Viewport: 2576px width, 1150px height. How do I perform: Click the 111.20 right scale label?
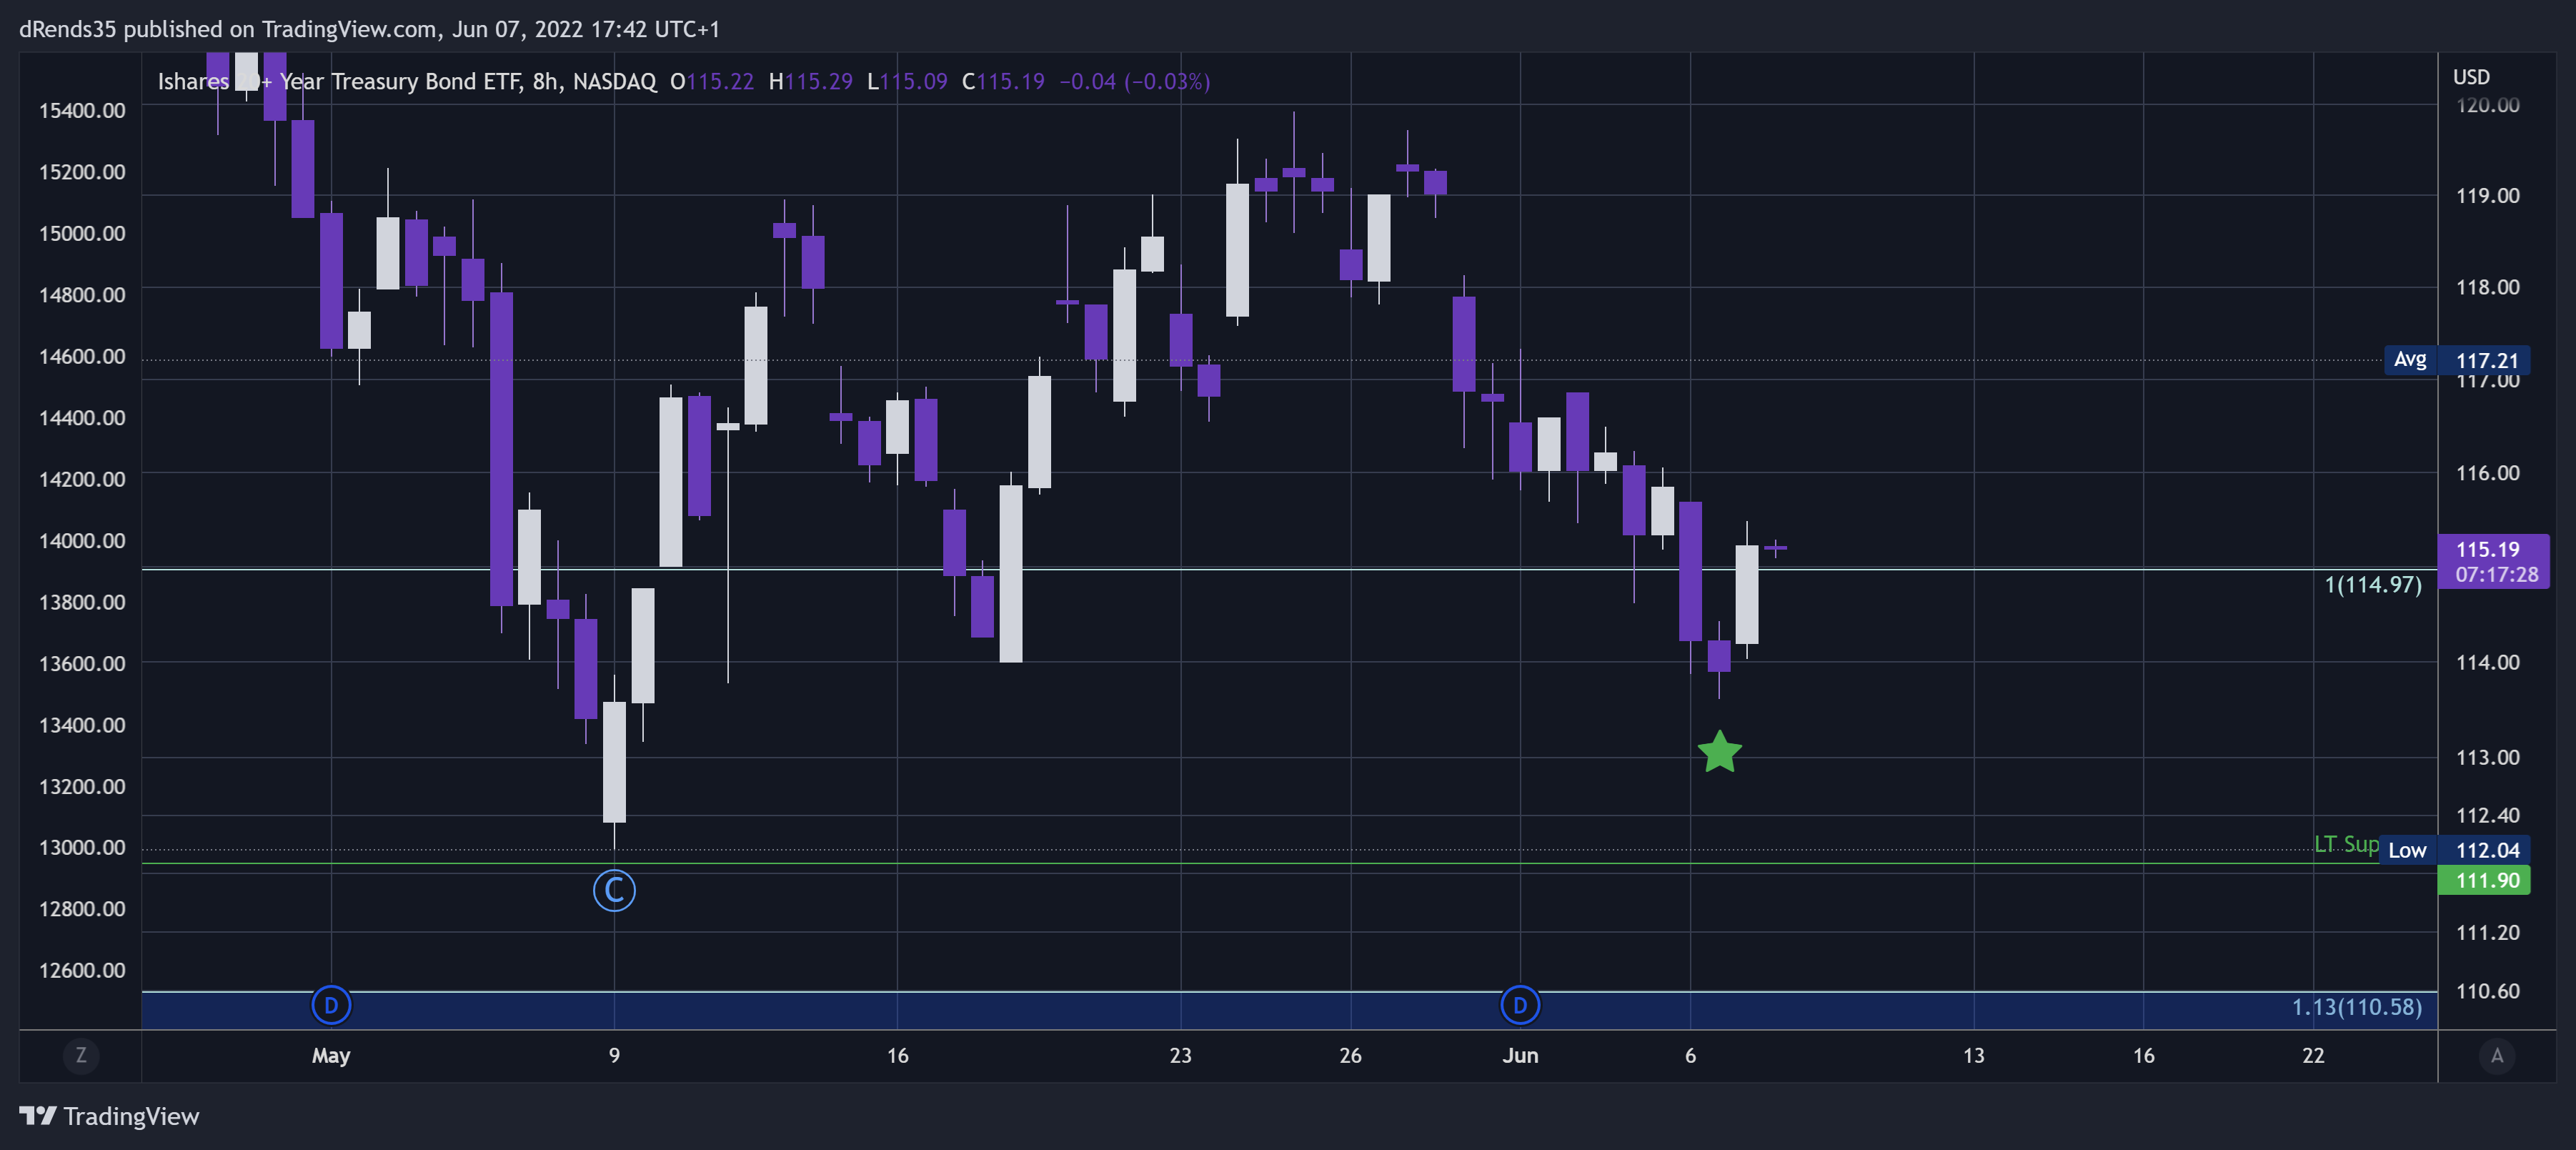(2487, 932)
